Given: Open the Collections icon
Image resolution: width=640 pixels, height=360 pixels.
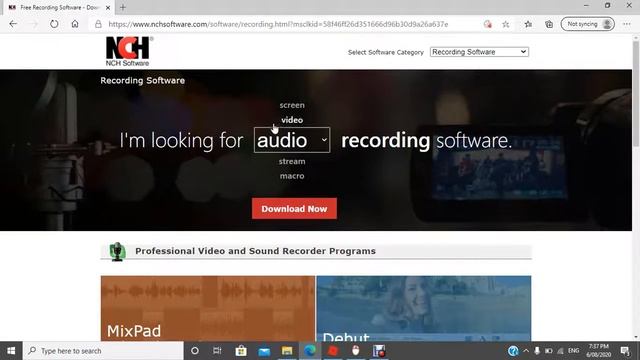Looking at the screenshot, I should (x=549, y=24).
